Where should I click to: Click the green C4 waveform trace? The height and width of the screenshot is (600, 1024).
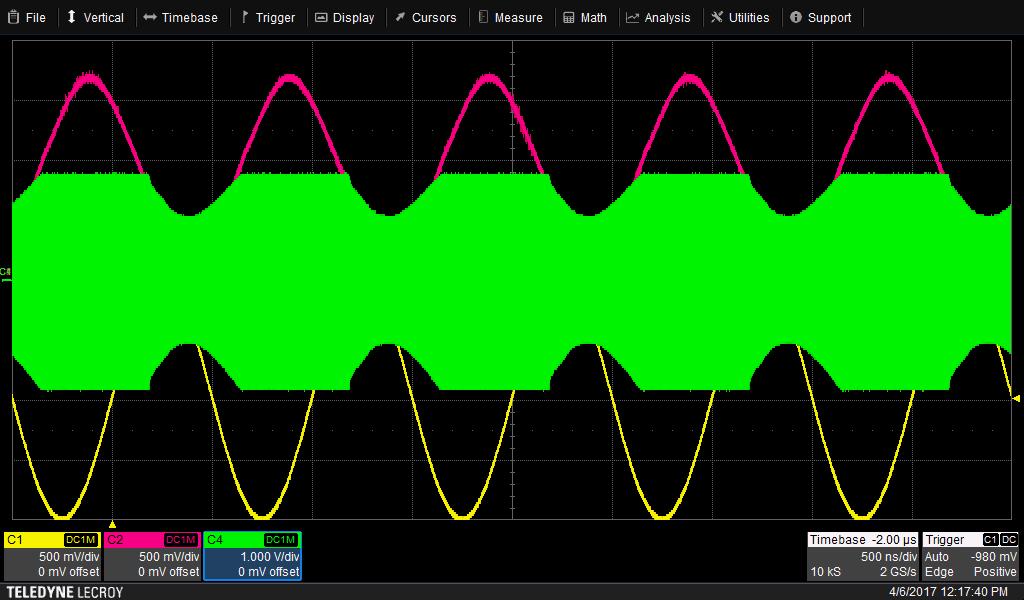[x=512, y=281]
